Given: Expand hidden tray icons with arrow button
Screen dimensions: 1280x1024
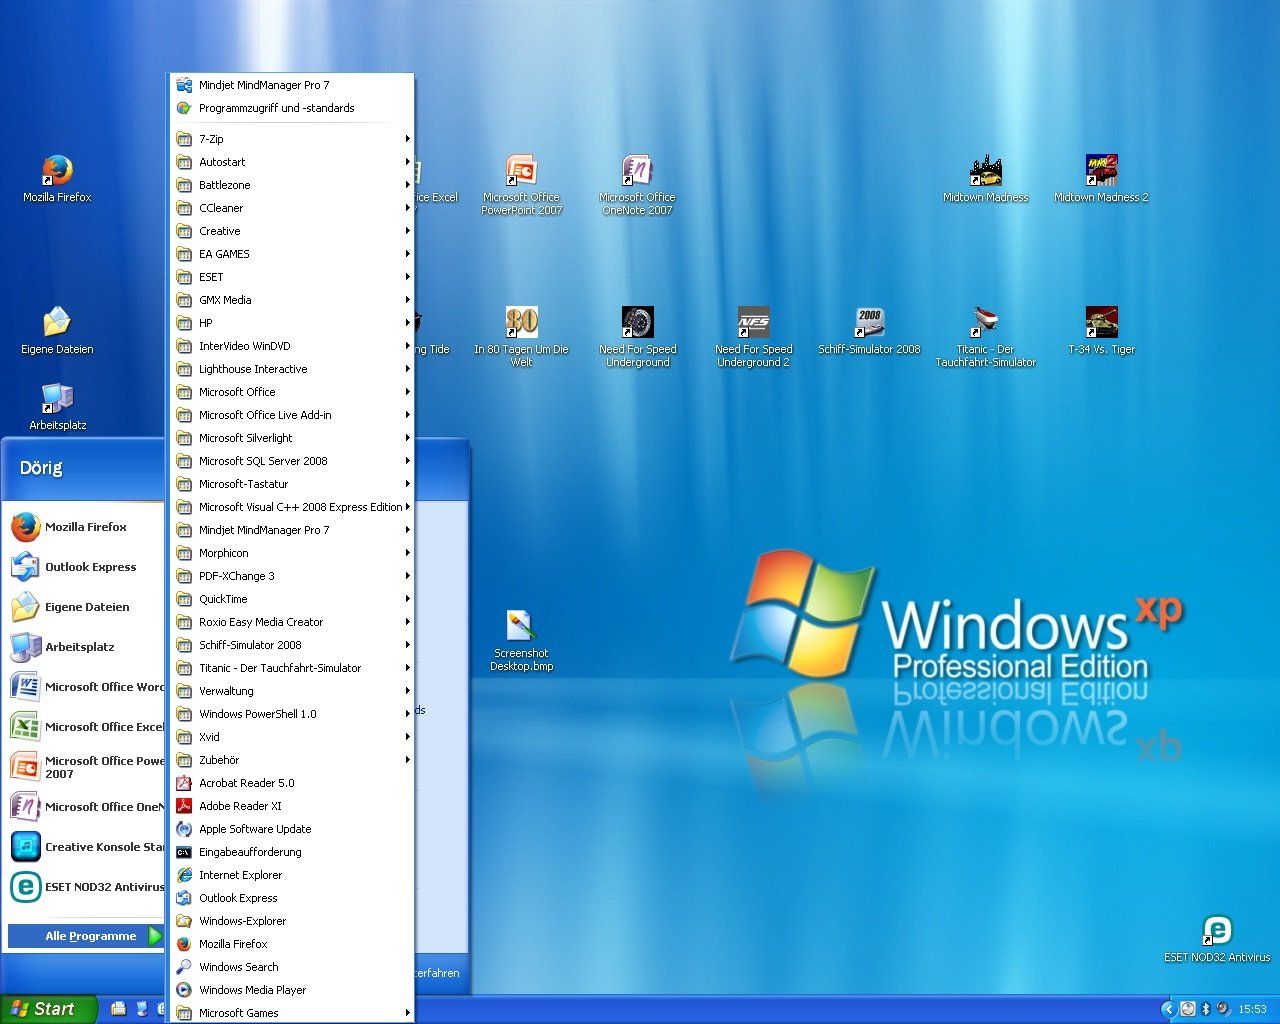Looking at the screenshot, I should [1168, 1009].
